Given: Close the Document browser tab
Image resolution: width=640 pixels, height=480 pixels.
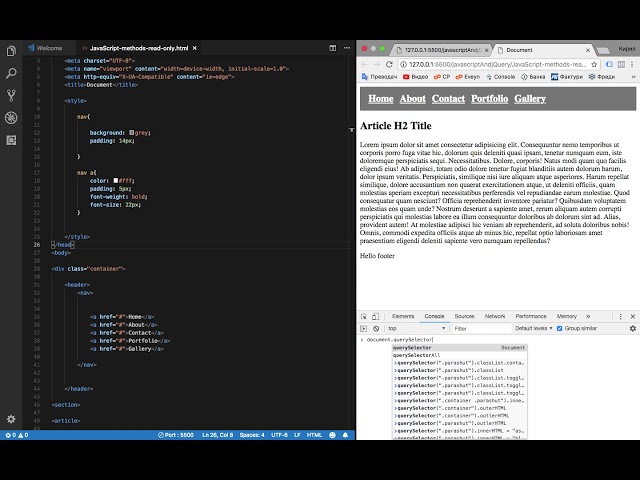Looking at the screenshot, I should (x=588, y=50).
